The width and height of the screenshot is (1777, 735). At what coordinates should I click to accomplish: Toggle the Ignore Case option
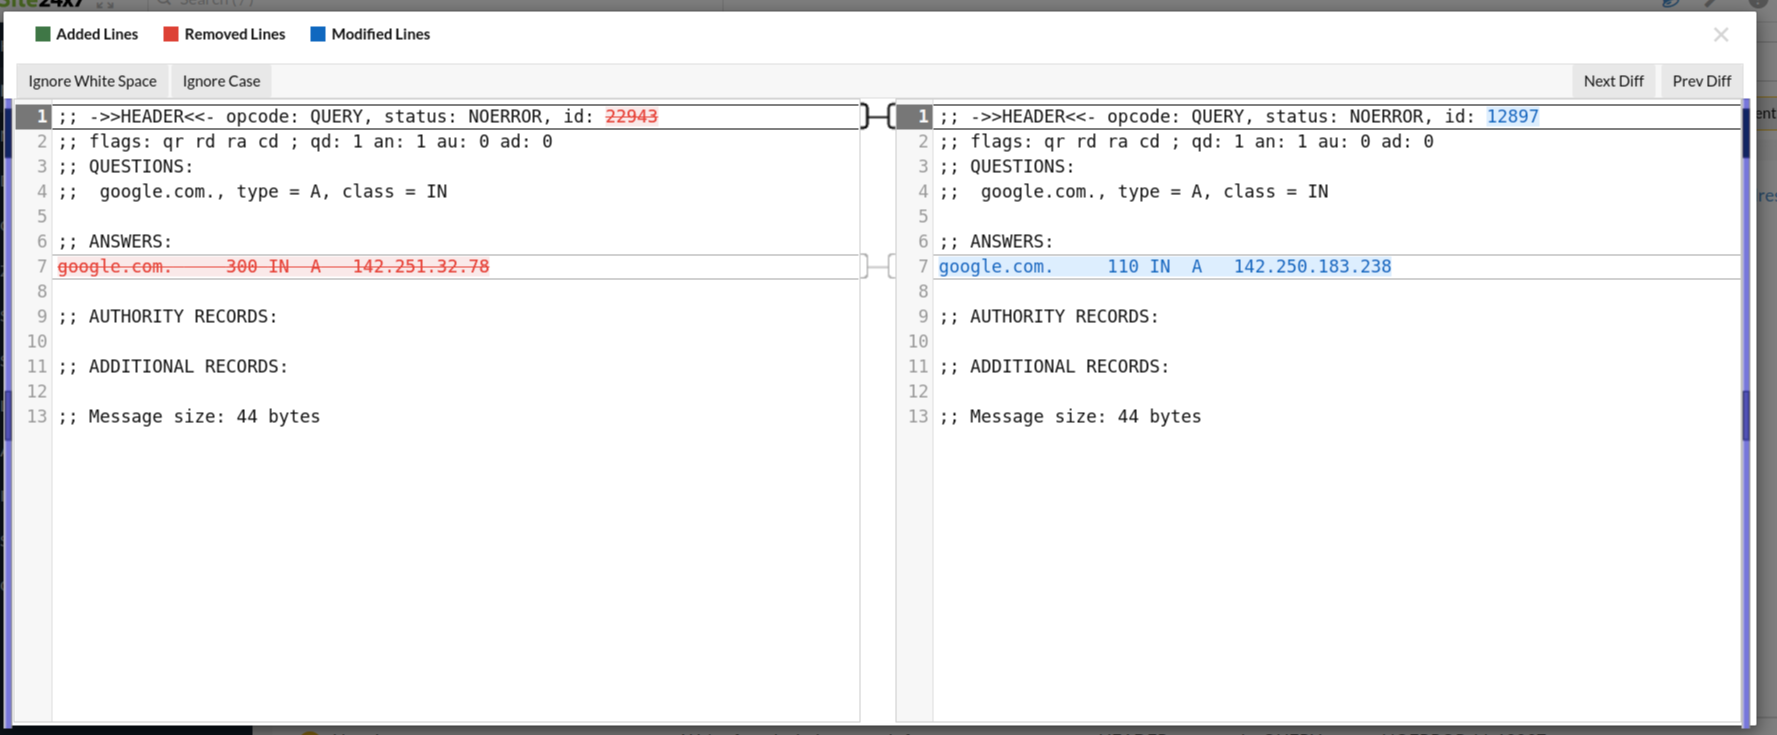tap(221, 81)
